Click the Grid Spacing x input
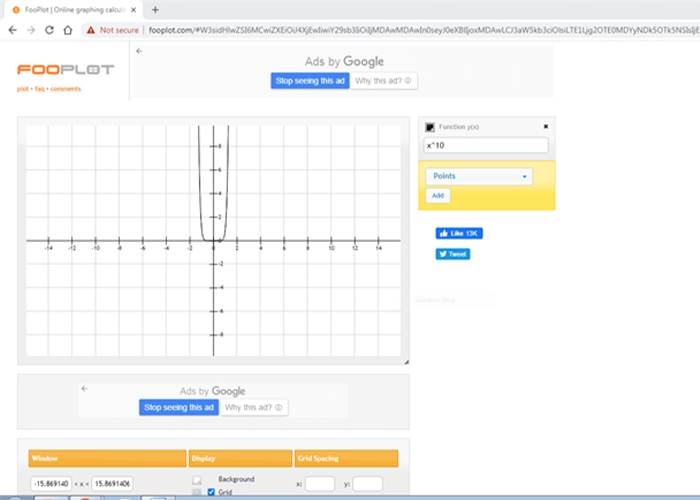 click(320, 484)
